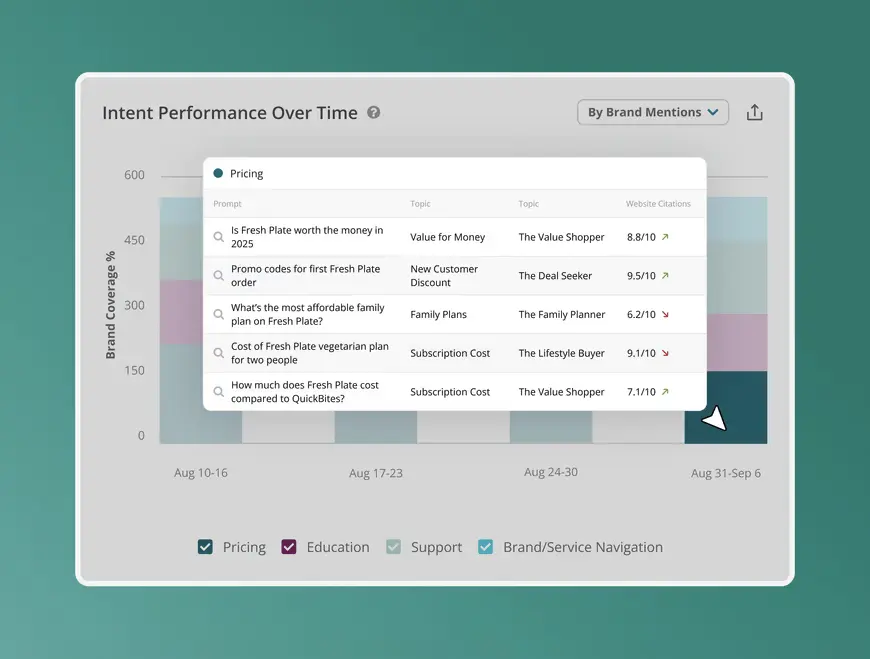Viewport: 870px width, 659px height.
Task: Click the export/share icon in the top right
Action: tap(755, 112)
